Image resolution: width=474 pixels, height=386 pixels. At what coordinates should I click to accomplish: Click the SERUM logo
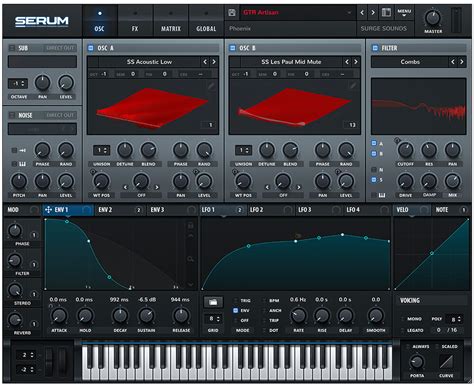click(42, 21)
